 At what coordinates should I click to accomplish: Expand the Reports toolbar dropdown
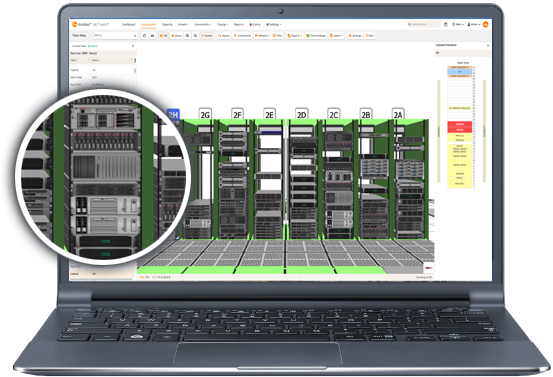point(295,36)
